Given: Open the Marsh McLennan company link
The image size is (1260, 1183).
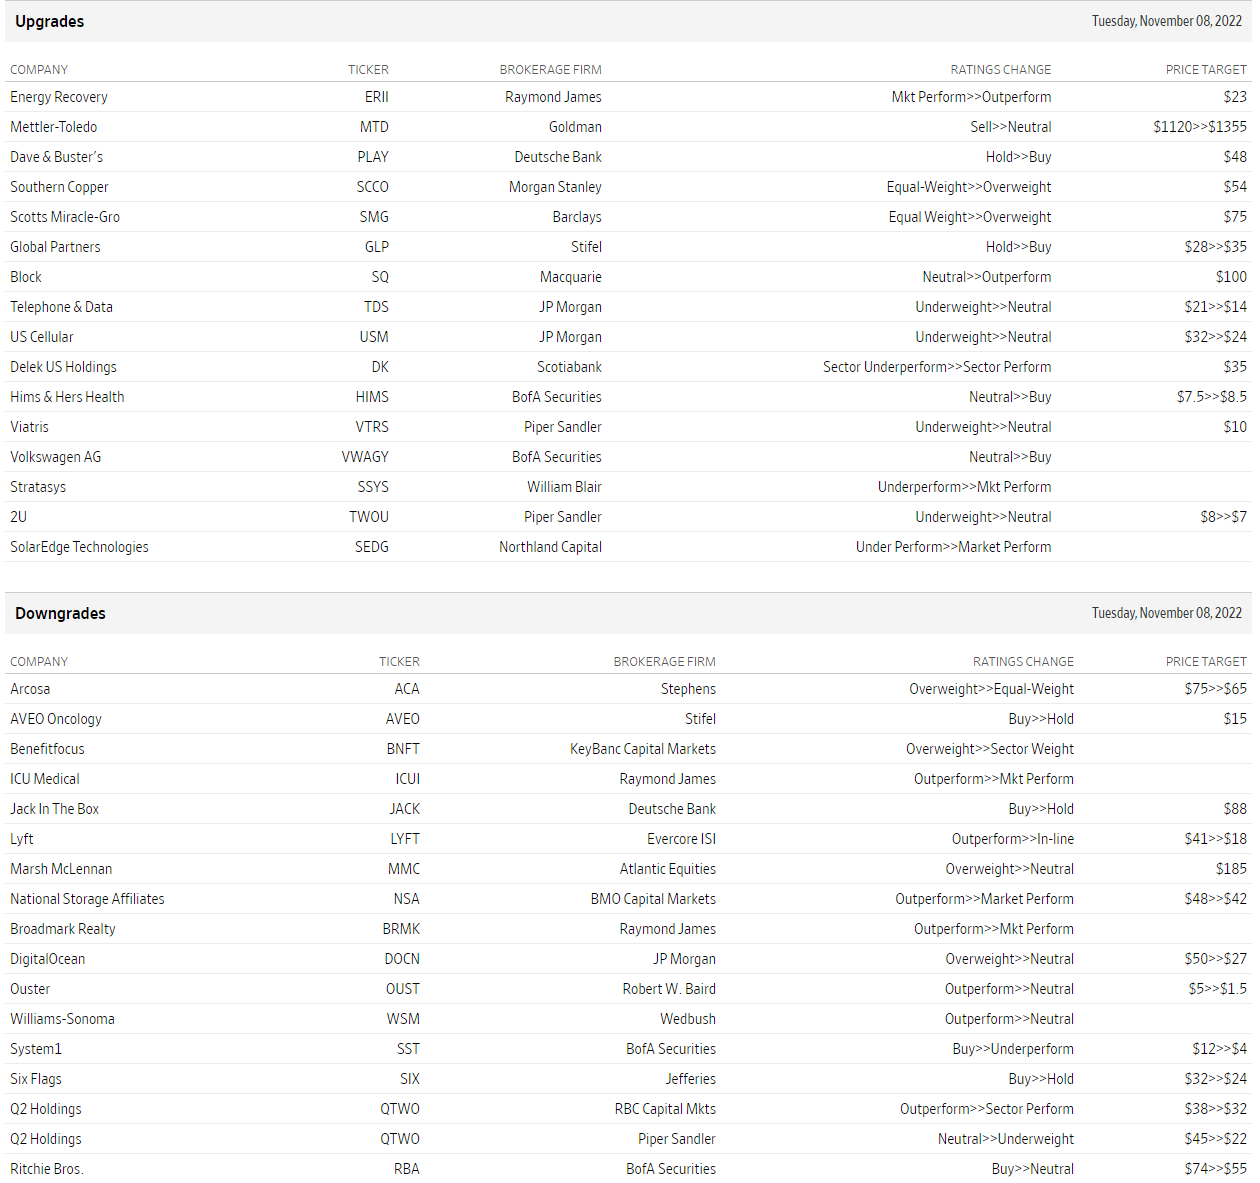Looking at the screenshot, I should [61, 869].
